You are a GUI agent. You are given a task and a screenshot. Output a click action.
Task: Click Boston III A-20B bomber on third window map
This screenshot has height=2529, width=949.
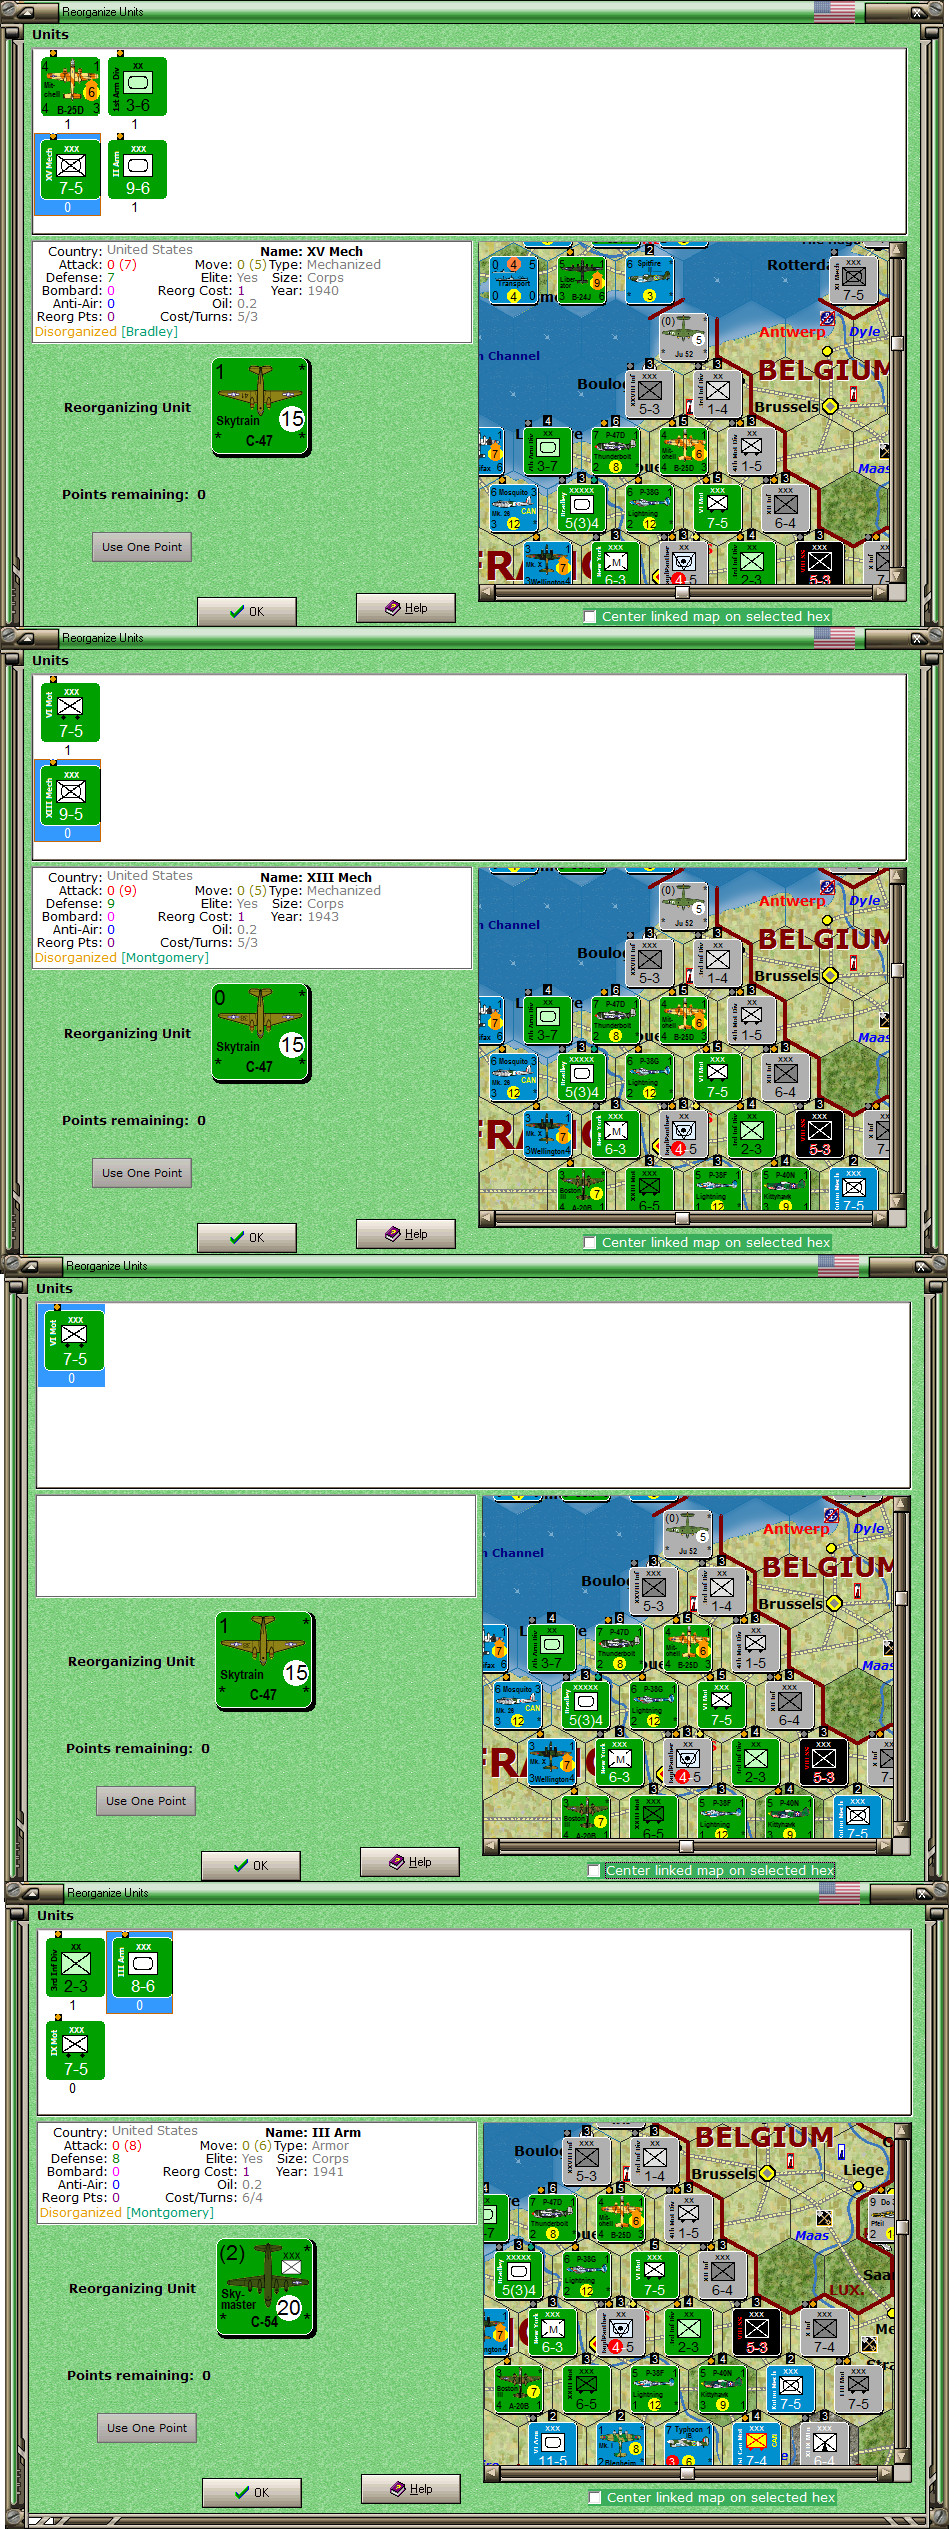coord(585,1817)
